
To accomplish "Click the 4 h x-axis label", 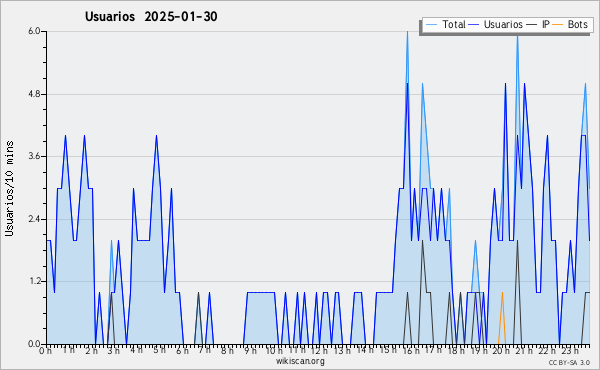I will (x=136, y=350).
